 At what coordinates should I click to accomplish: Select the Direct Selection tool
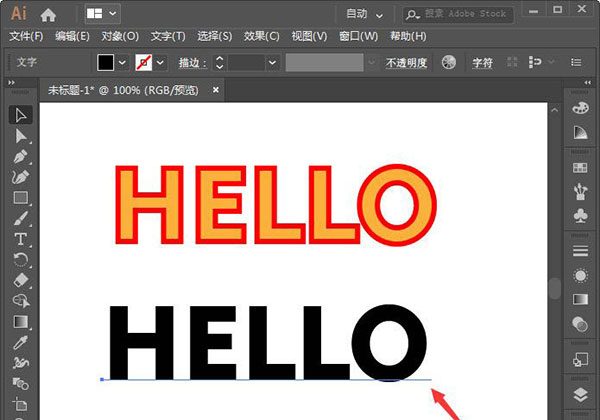point(21,136)
